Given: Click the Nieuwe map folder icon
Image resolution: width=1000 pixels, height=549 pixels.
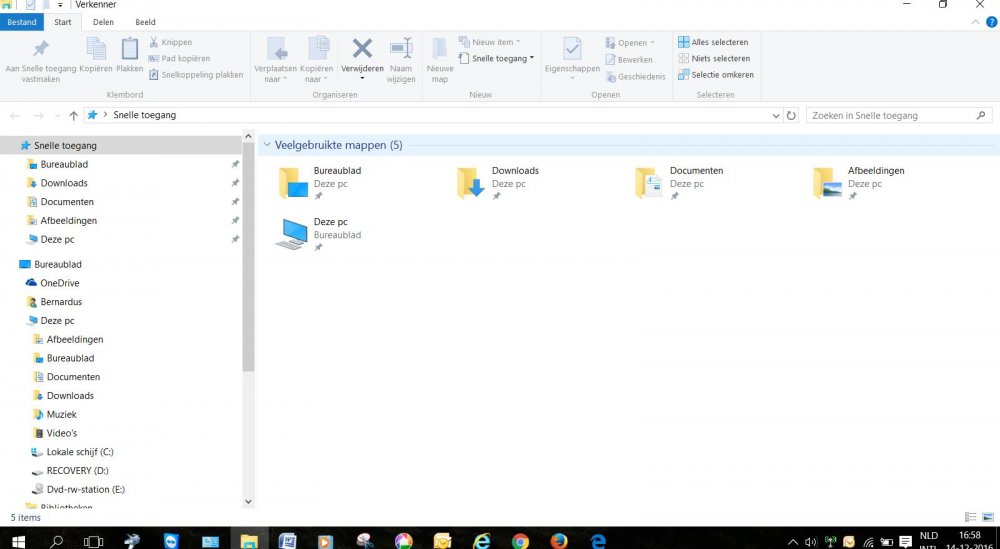Looking at the screenshot, I should coord(440,49).
